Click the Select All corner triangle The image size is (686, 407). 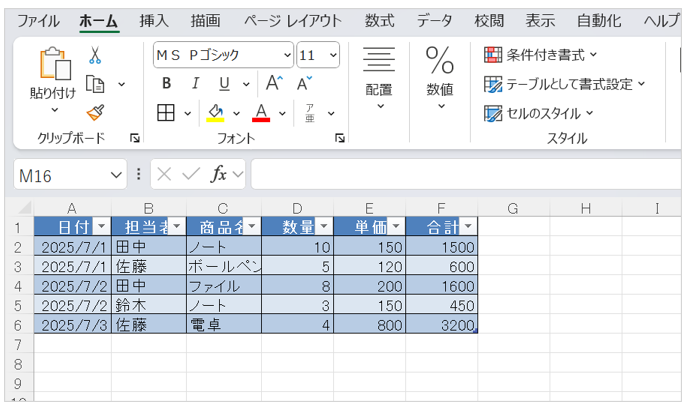(x=23, y=207)
